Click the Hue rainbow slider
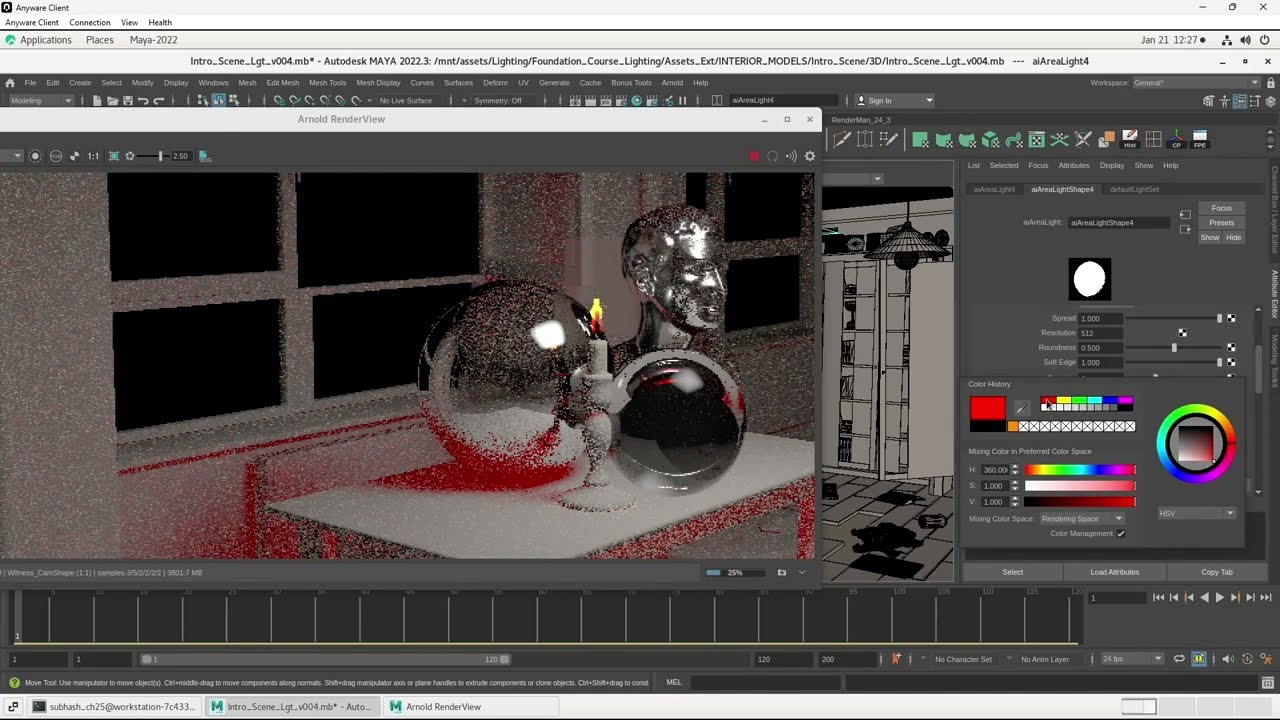Viewport: 1280px width, 720px height. pyautogui.click(x=1080, y=470)
